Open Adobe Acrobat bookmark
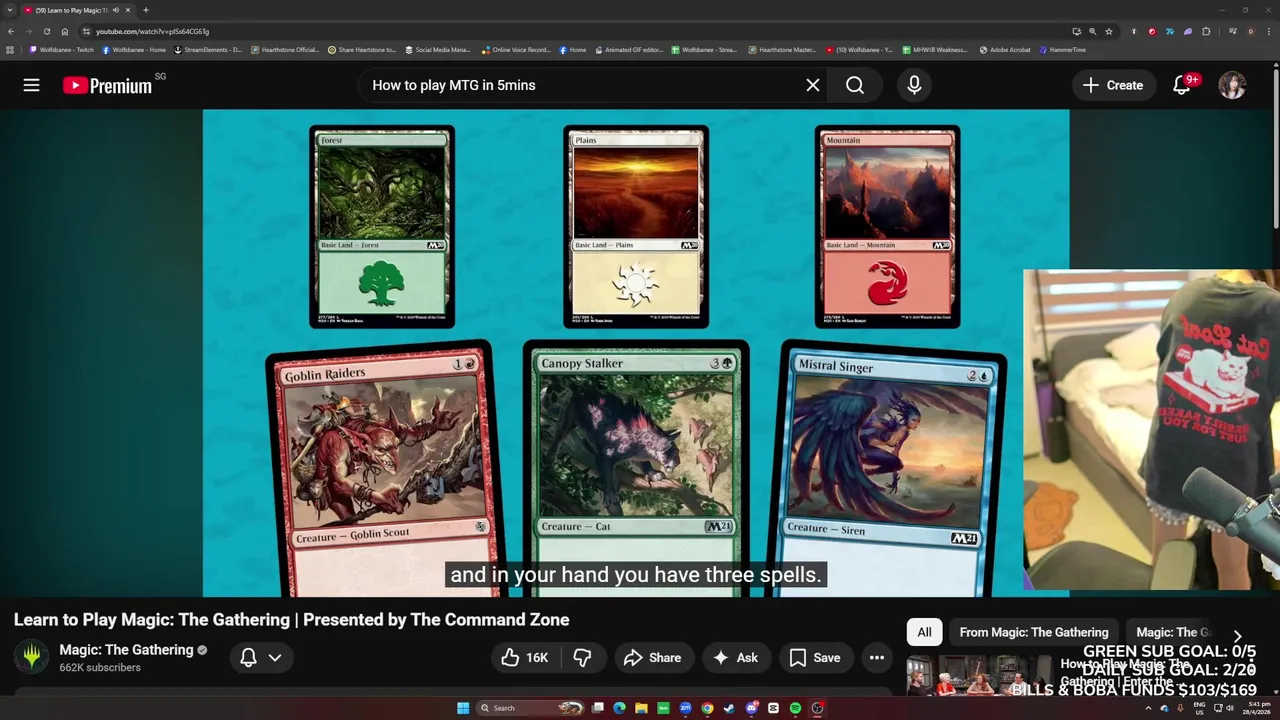This screenshot has height=720, width=1280. 1005,49
